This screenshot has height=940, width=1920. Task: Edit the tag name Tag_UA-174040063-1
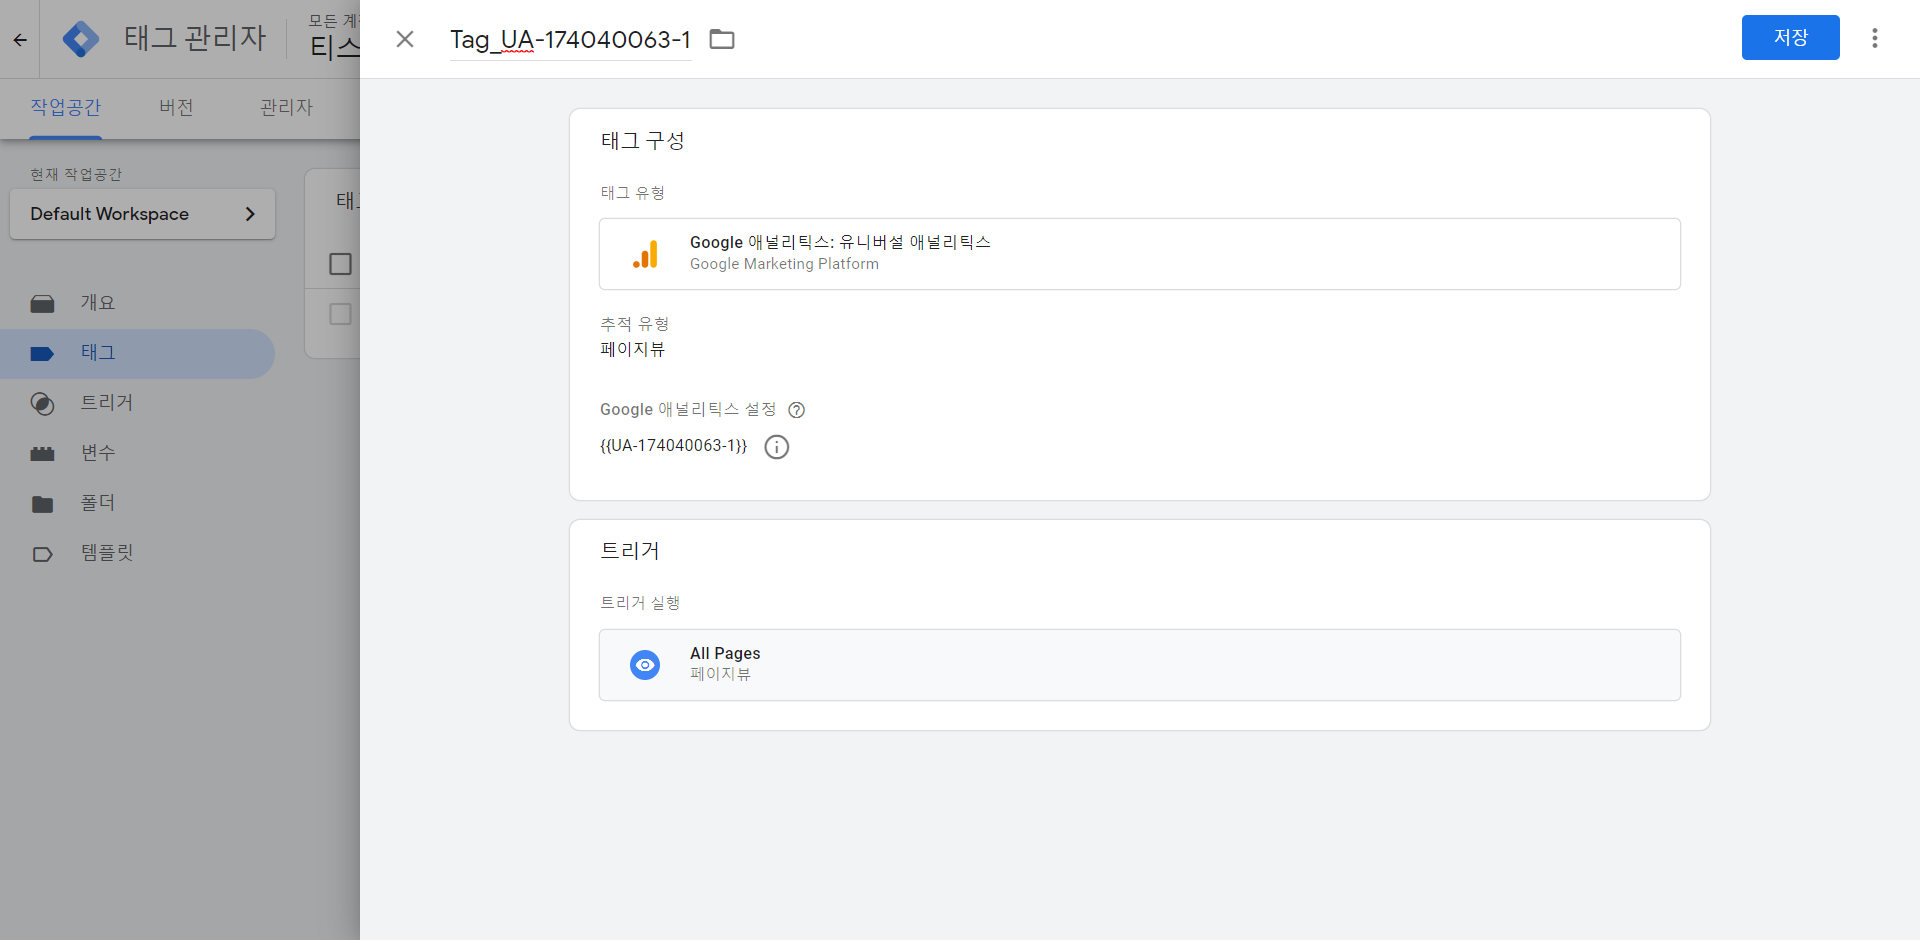[570, 39]
